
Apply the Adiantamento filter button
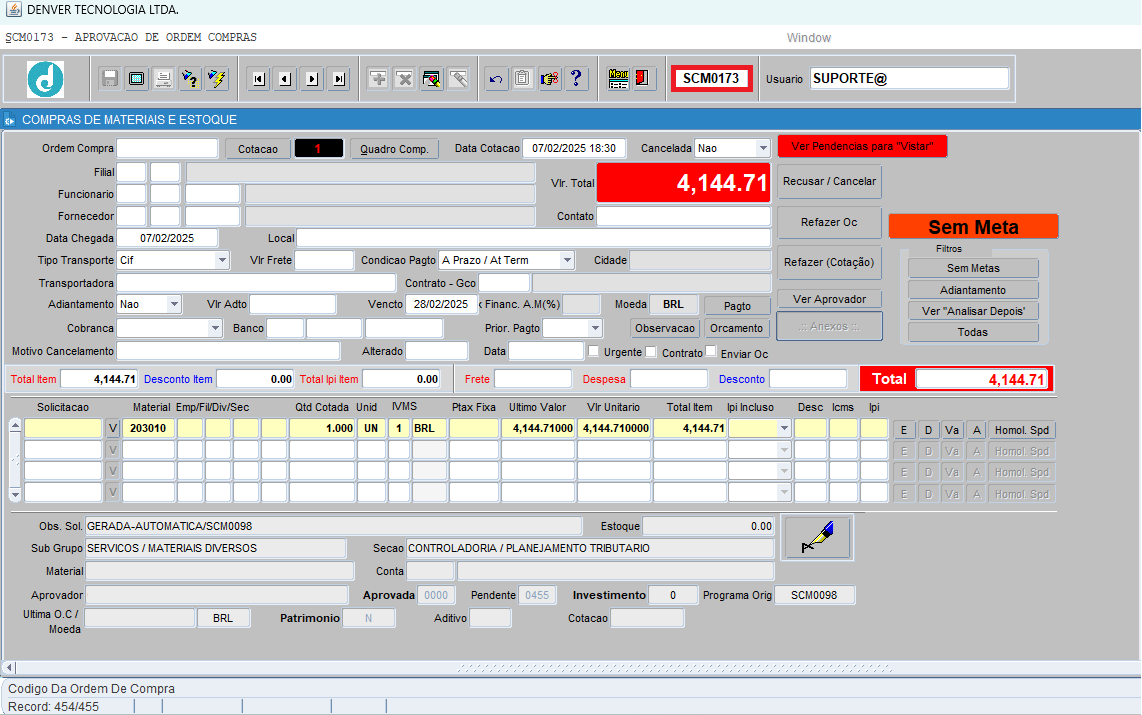pos(973,290)
